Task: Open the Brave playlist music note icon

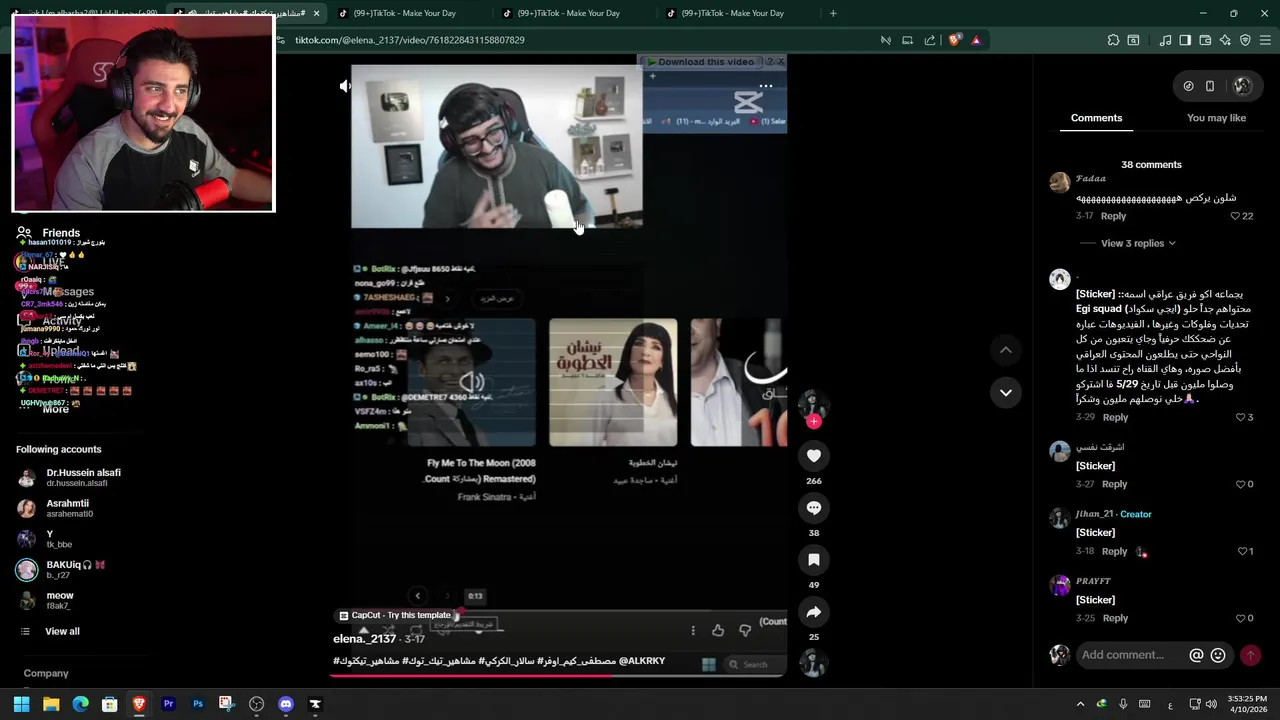Action: [x=1165, y=40]
